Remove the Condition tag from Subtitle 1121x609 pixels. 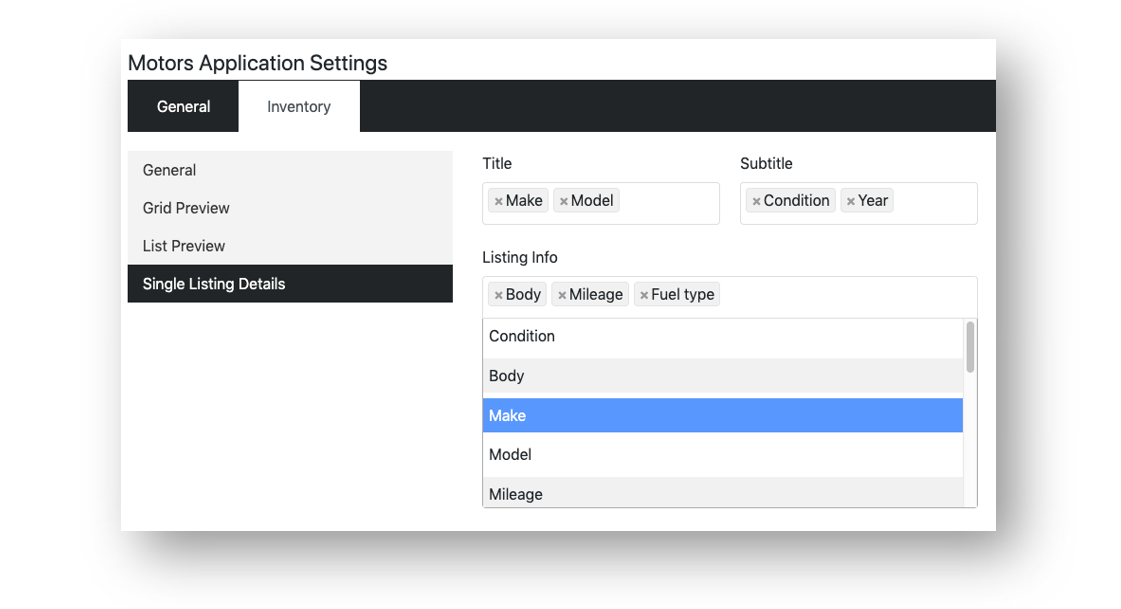pos(756,202)
